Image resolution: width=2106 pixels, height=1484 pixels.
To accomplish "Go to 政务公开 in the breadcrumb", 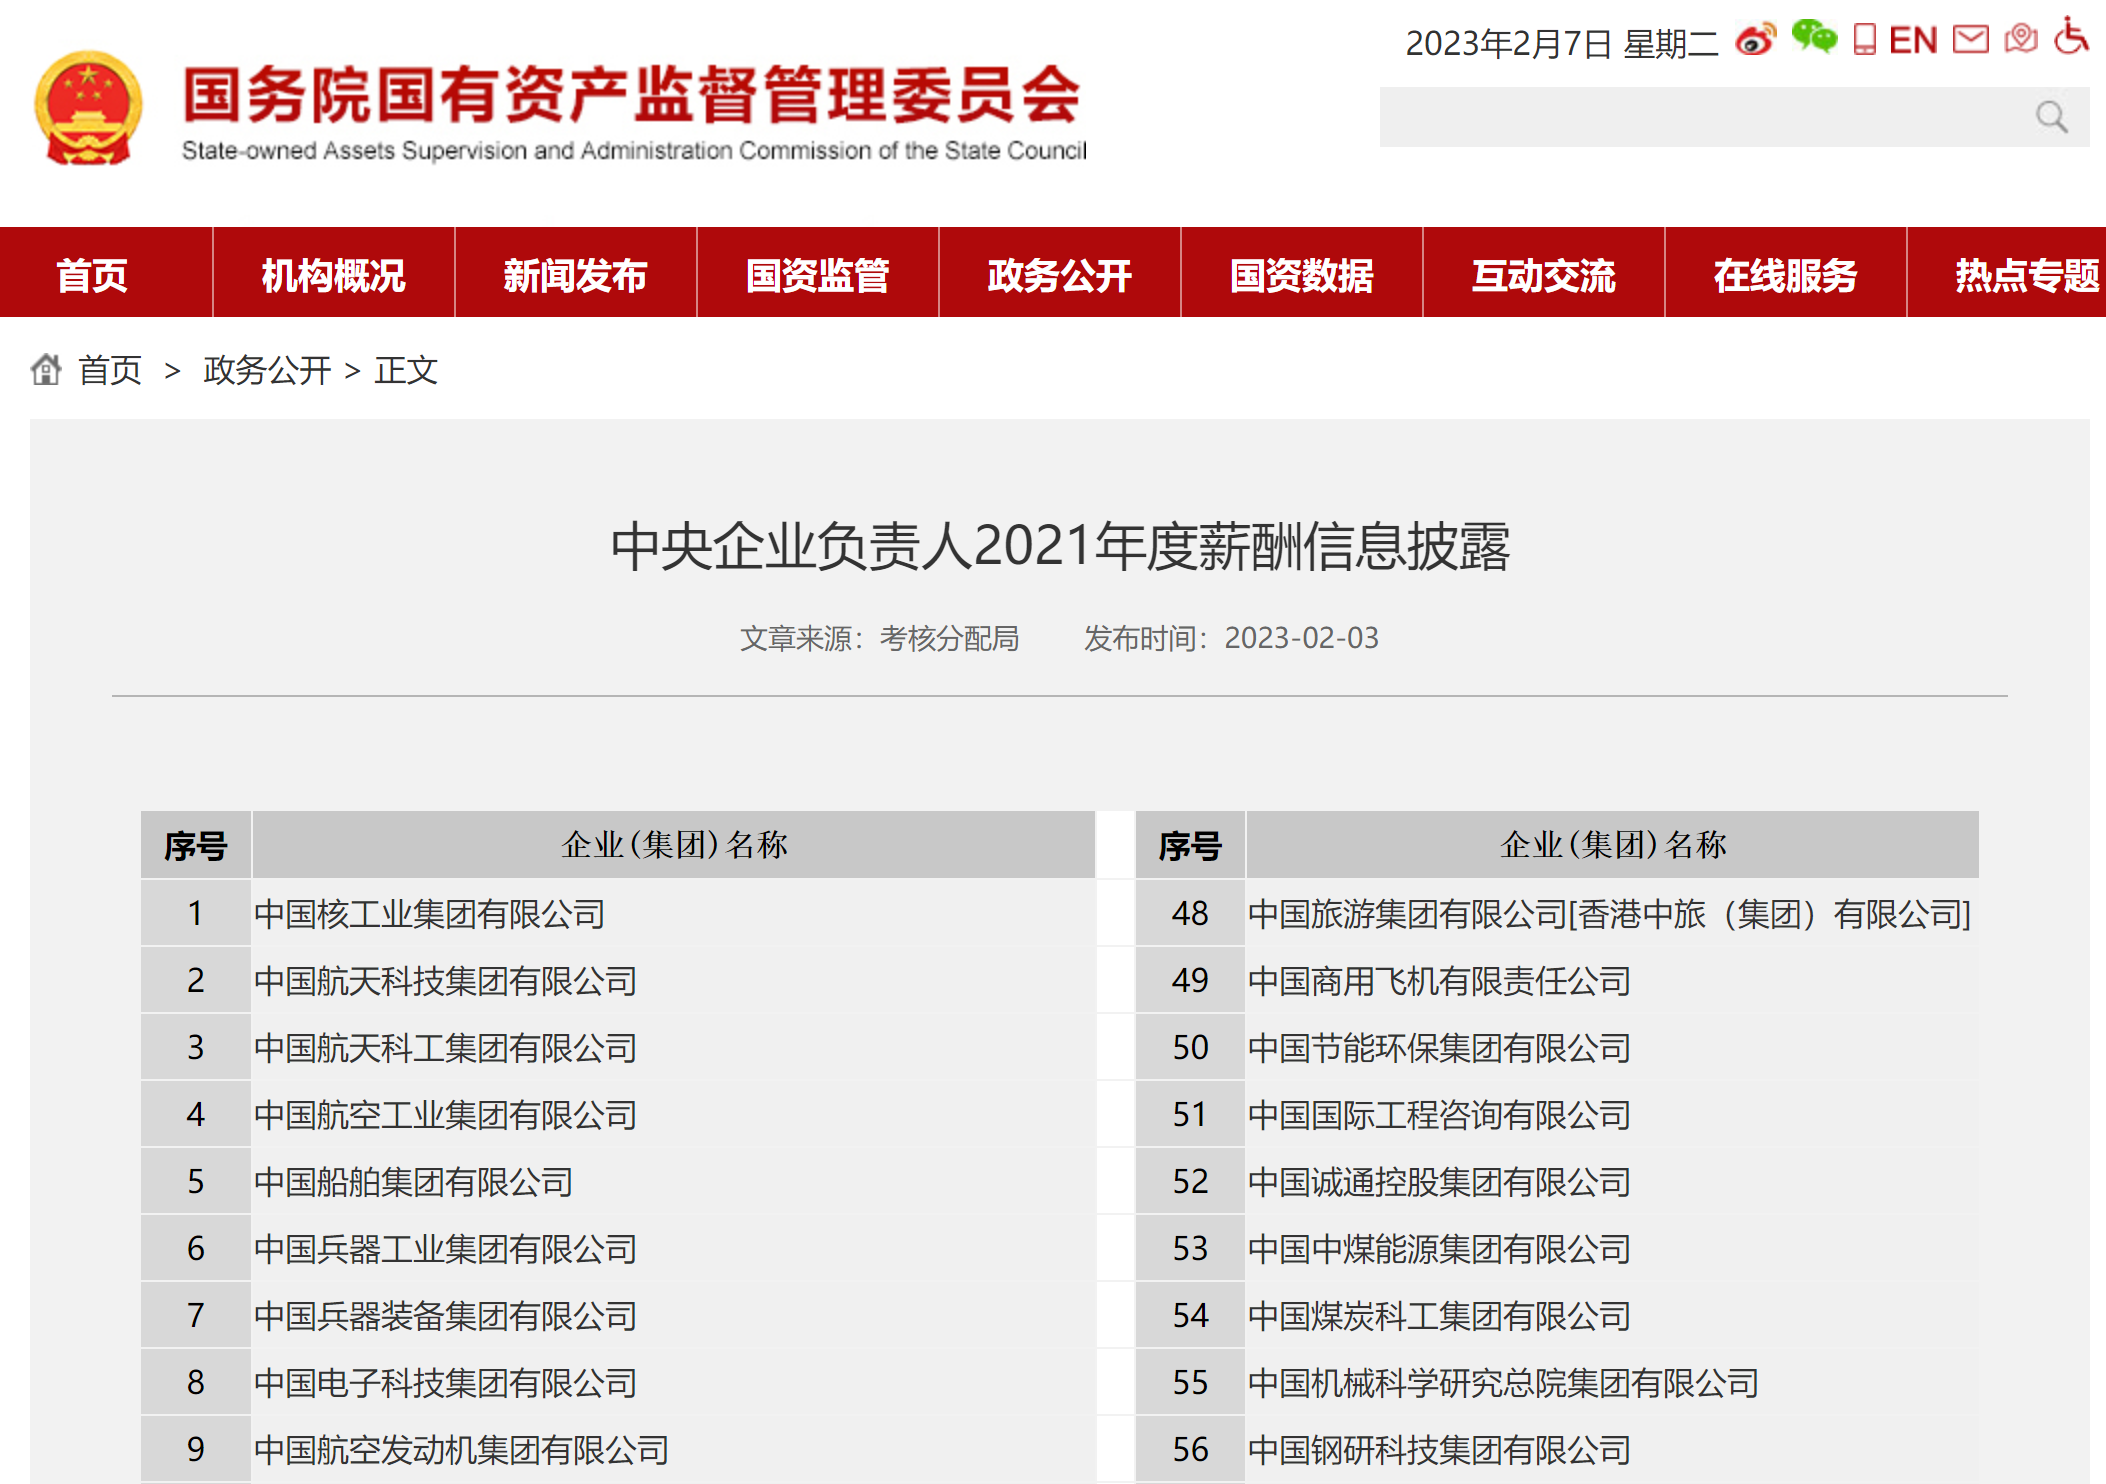I will (x=267, y=370).
